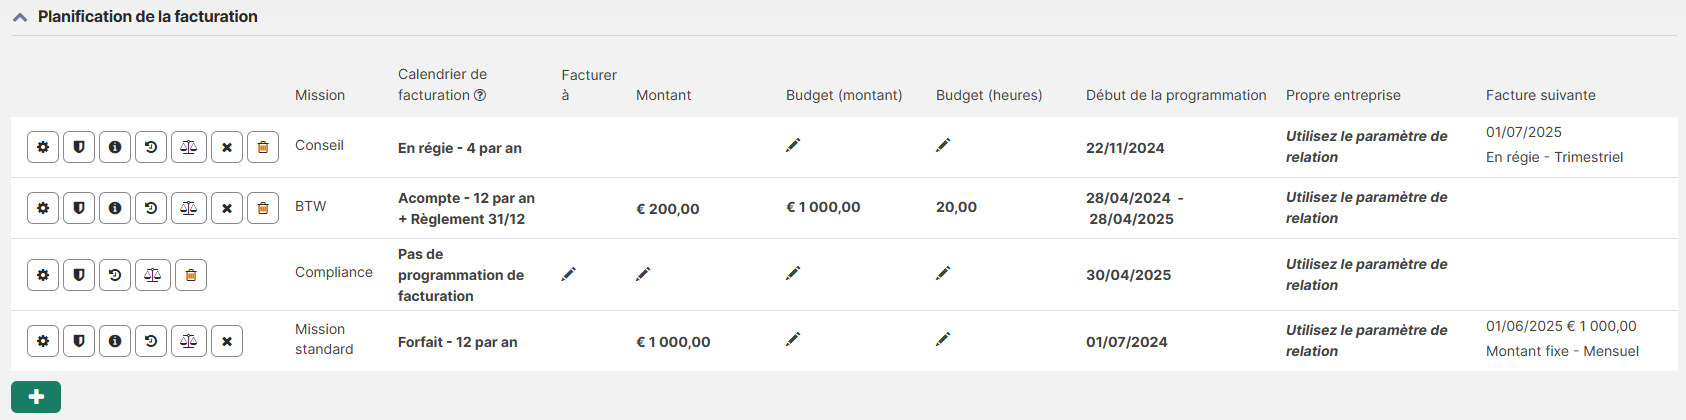Edit the Facturer à field for Compliance

click(569, 274)
